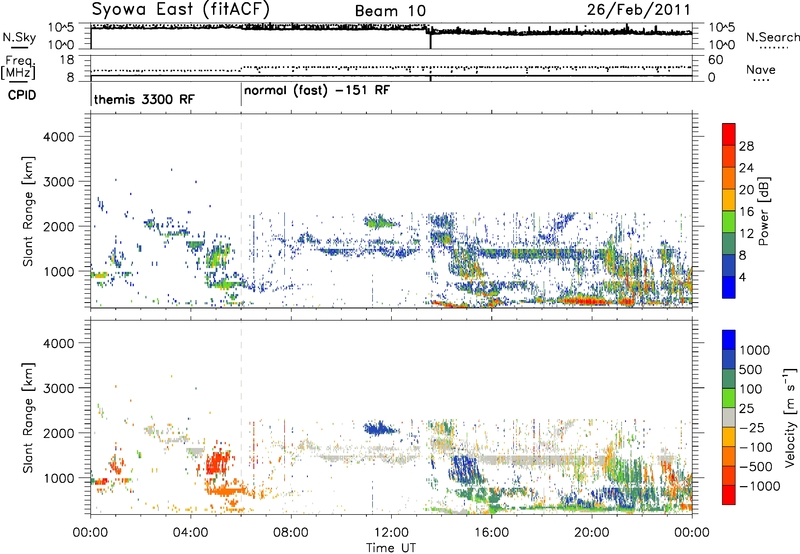
Task: Select the 'CPID' row label
Action: point(22,95)
